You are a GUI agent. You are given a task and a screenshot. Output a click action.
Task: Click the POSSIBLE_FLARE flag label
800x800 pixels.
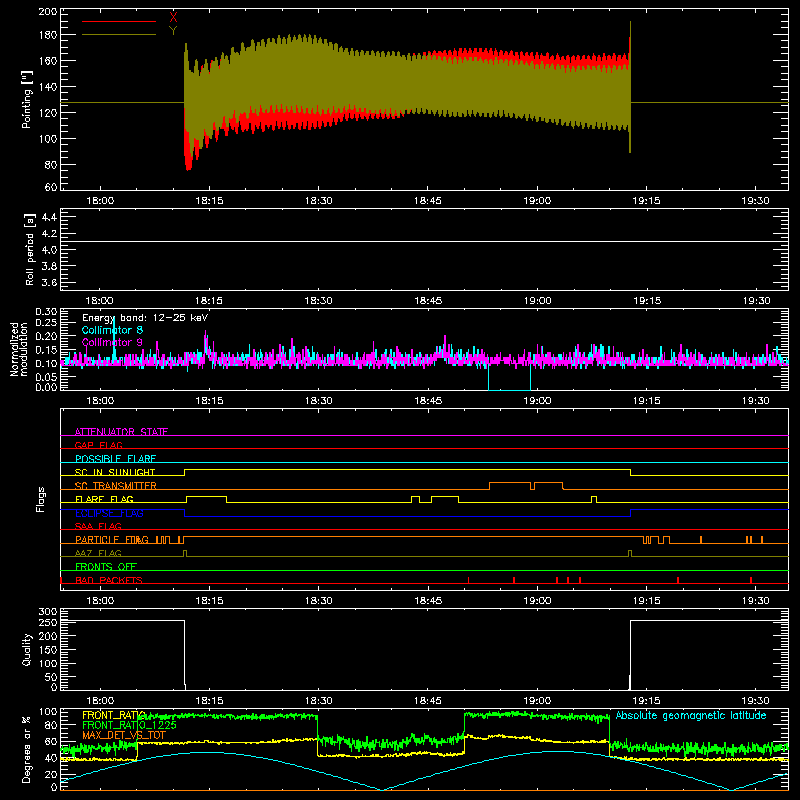click(x=115, y=459)
